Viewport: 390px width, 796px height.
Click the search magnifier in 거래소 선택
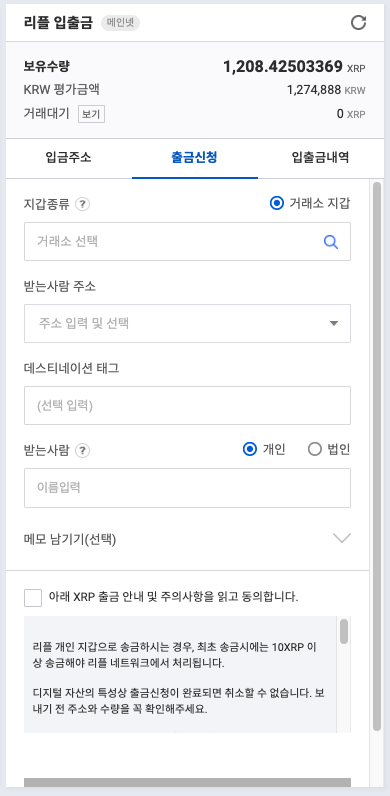(x=331, y=242)
